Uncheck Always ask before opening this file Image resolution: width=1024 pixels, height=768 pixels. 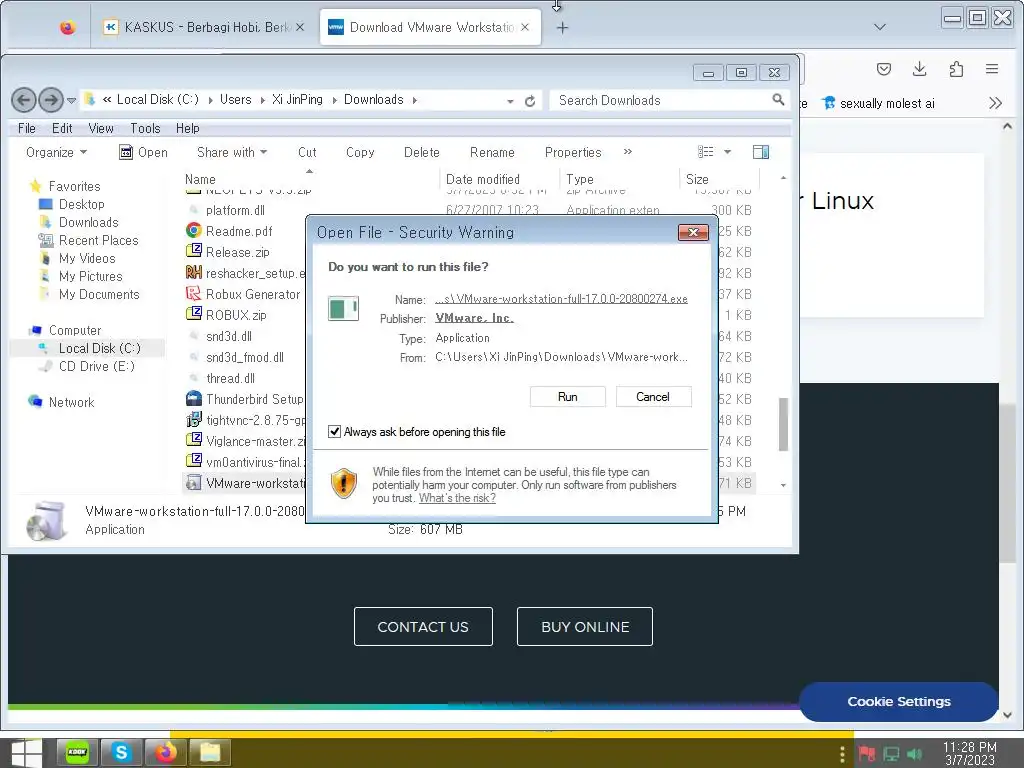(334, 432)
